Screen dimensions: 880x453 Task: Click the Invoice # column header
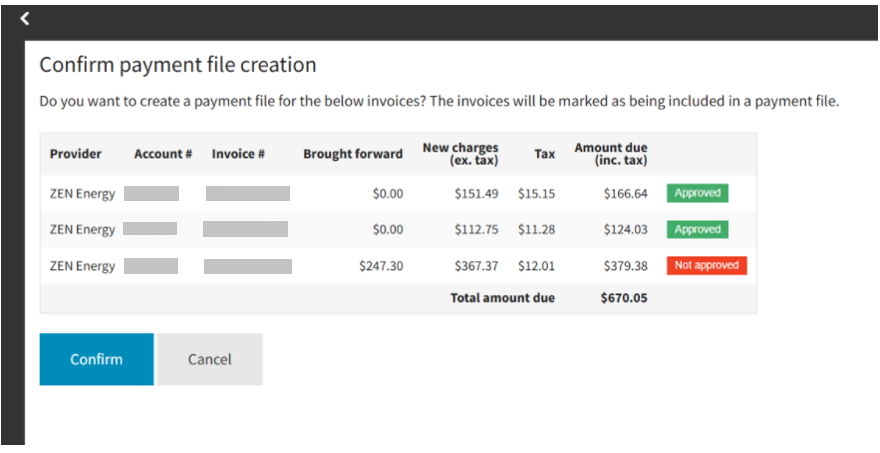(238, 154)
